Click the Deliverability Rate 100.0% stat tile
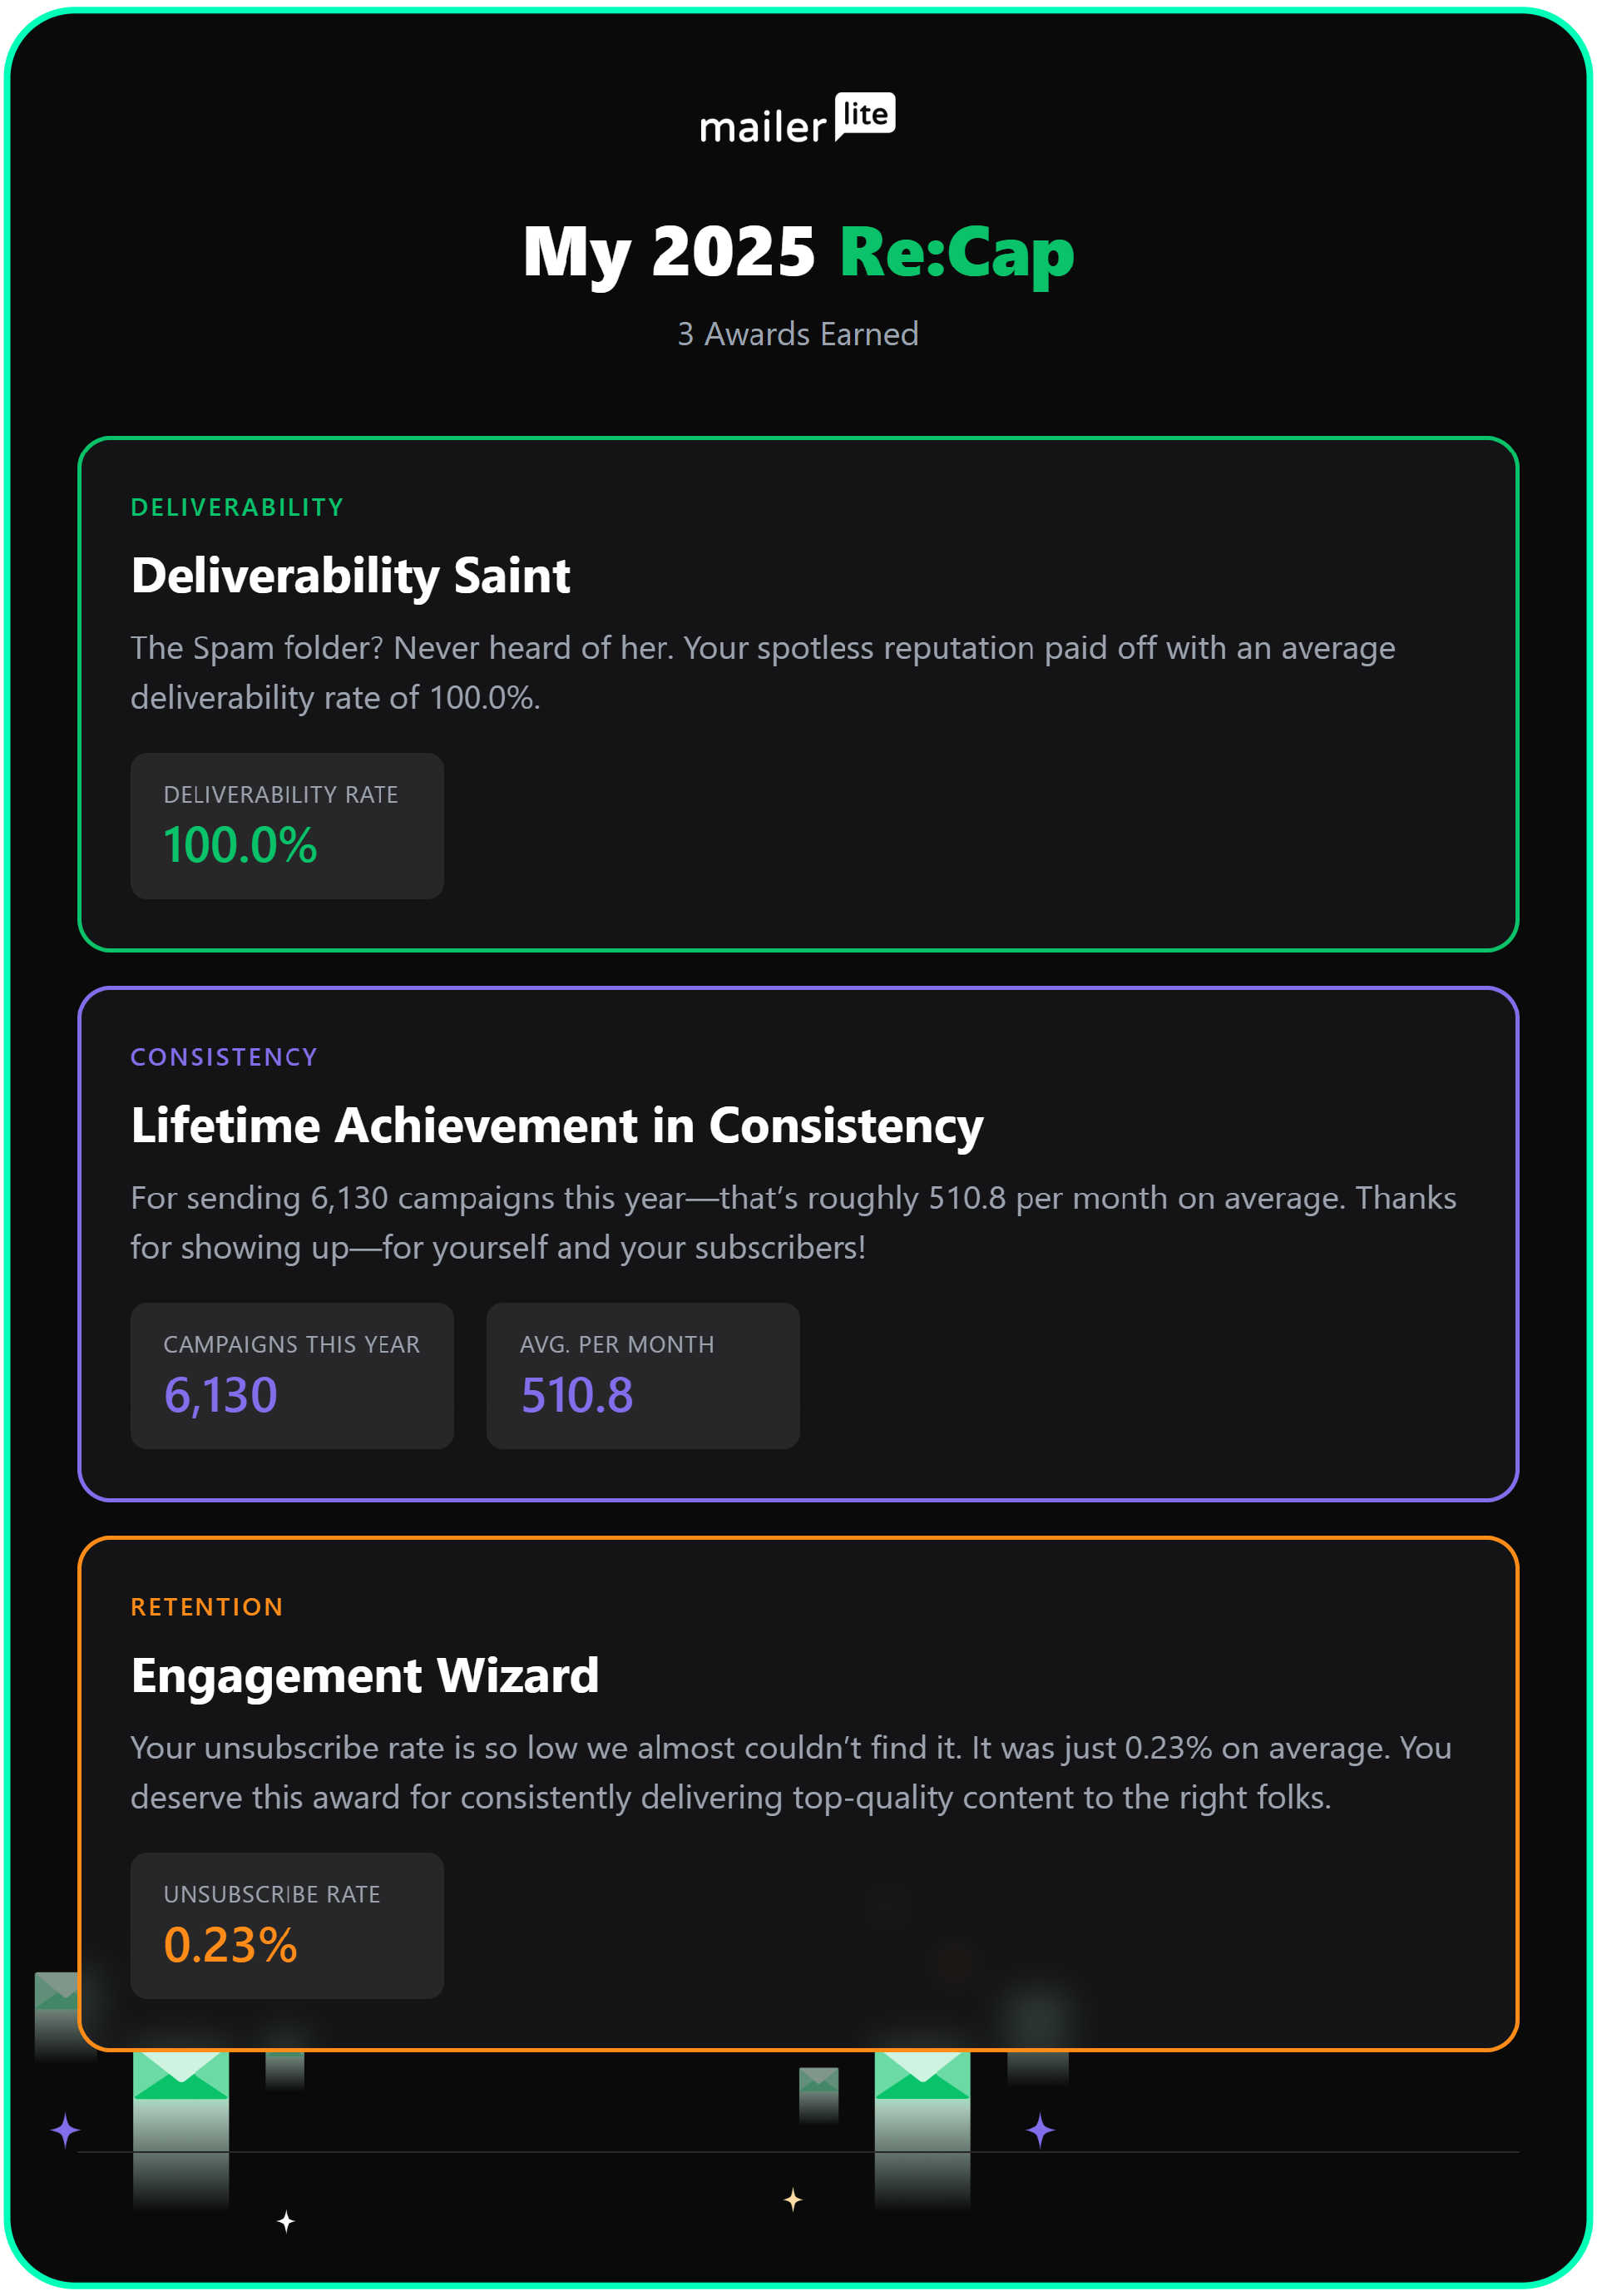Viewport: 1597px width, 2296px height. 287,826
